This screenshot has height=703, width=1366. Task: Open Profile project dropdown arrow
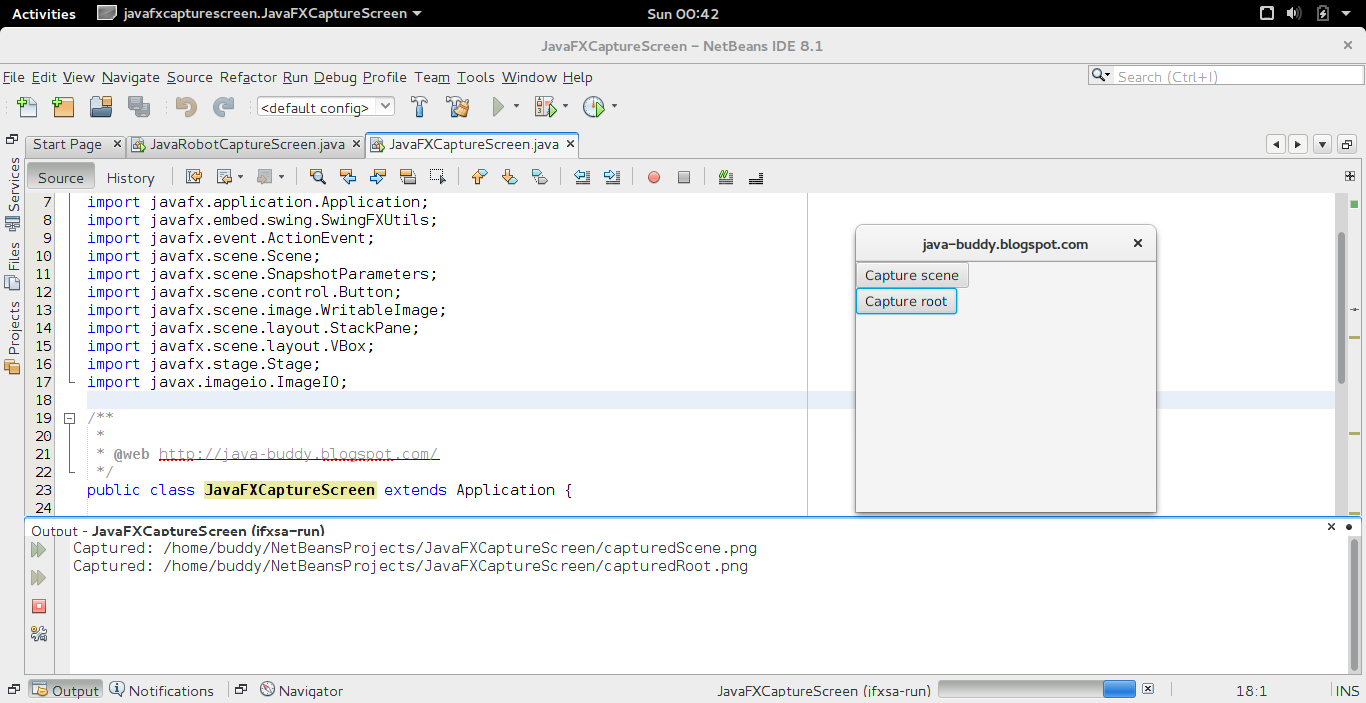(614, 106)
